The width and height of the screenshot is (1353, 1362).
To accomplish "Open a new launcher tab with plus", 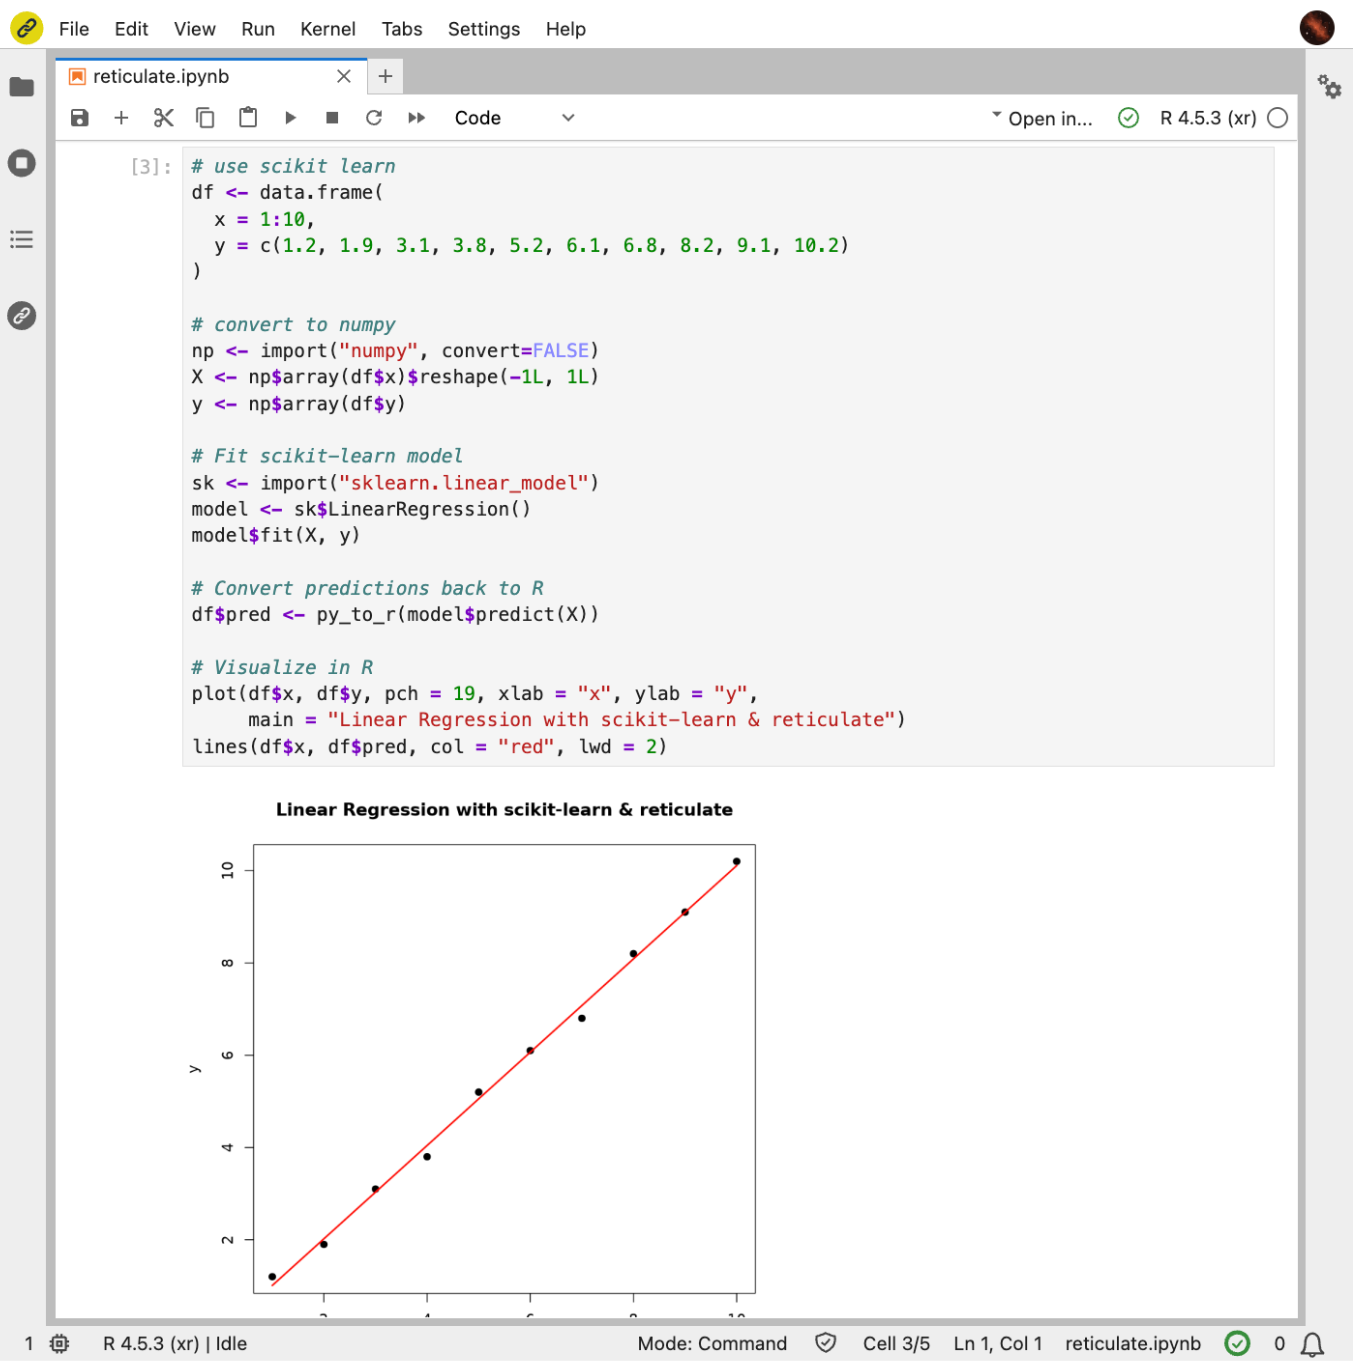I will [x=385, y=76].
